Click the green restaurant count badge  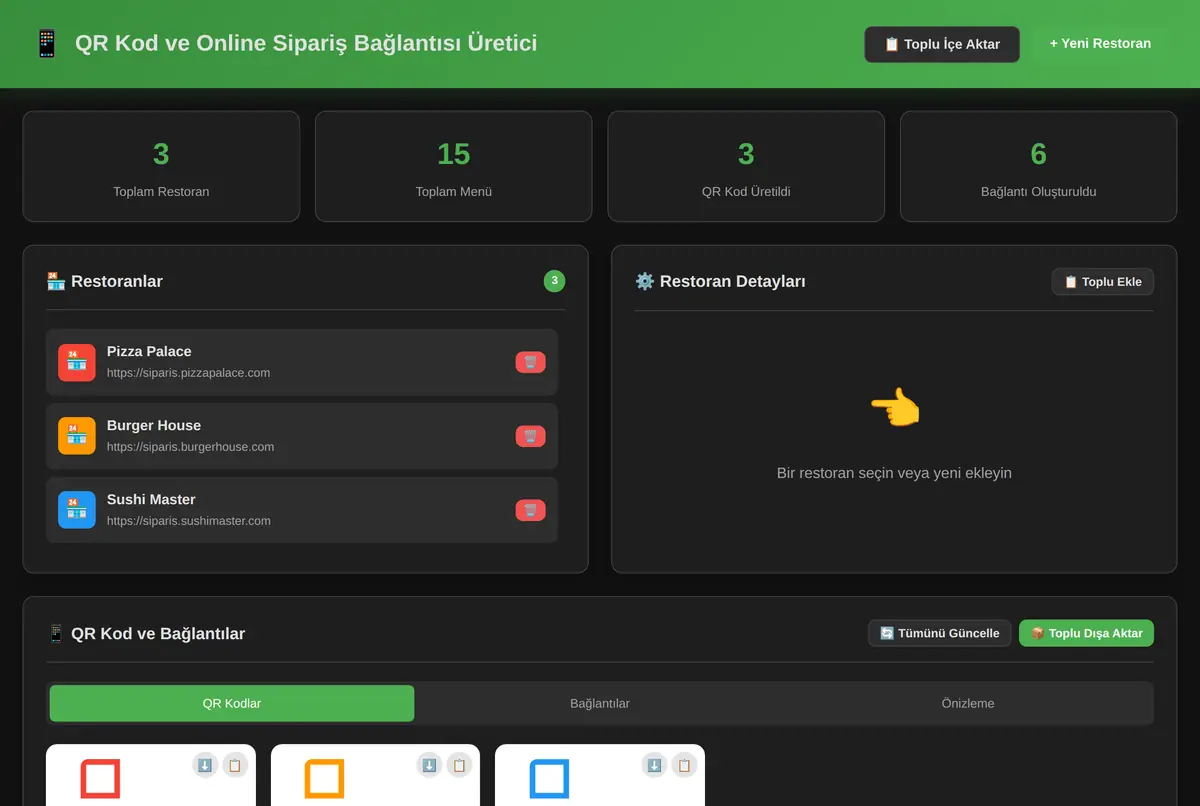tap(554, 281)
